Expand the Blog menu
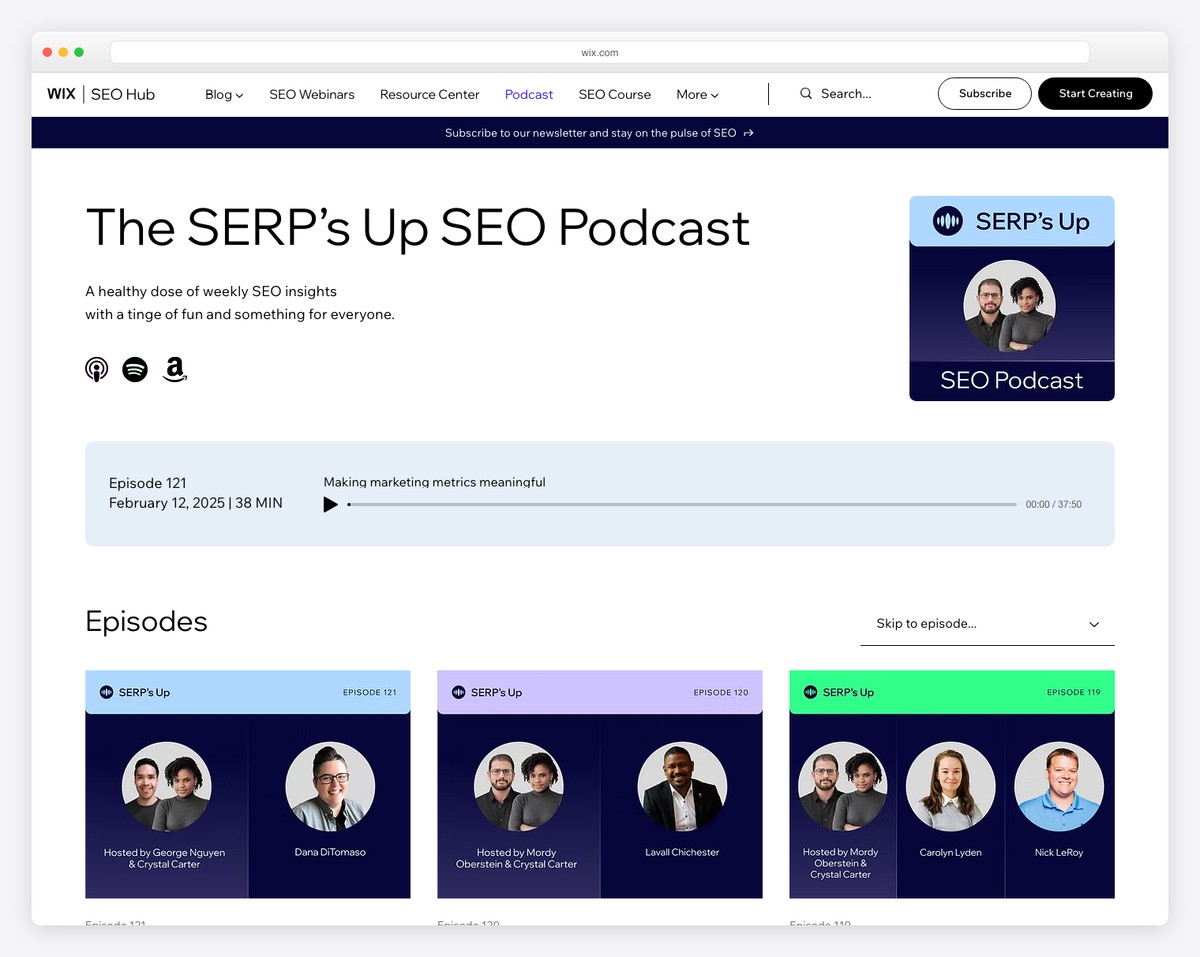Image resolution: width=1200 pixels, height=957 pixels. tap(223, 94)
